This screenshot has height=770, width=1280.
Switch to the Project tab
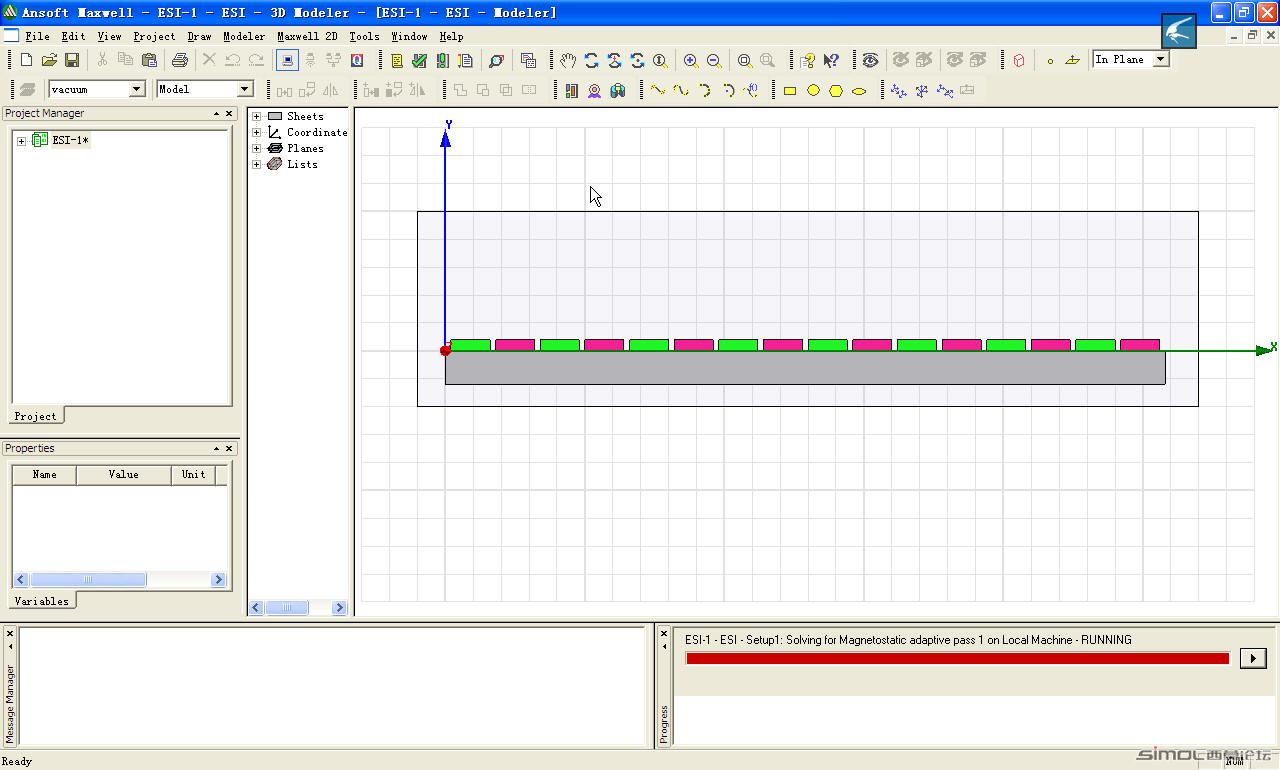tap(35, 416)
